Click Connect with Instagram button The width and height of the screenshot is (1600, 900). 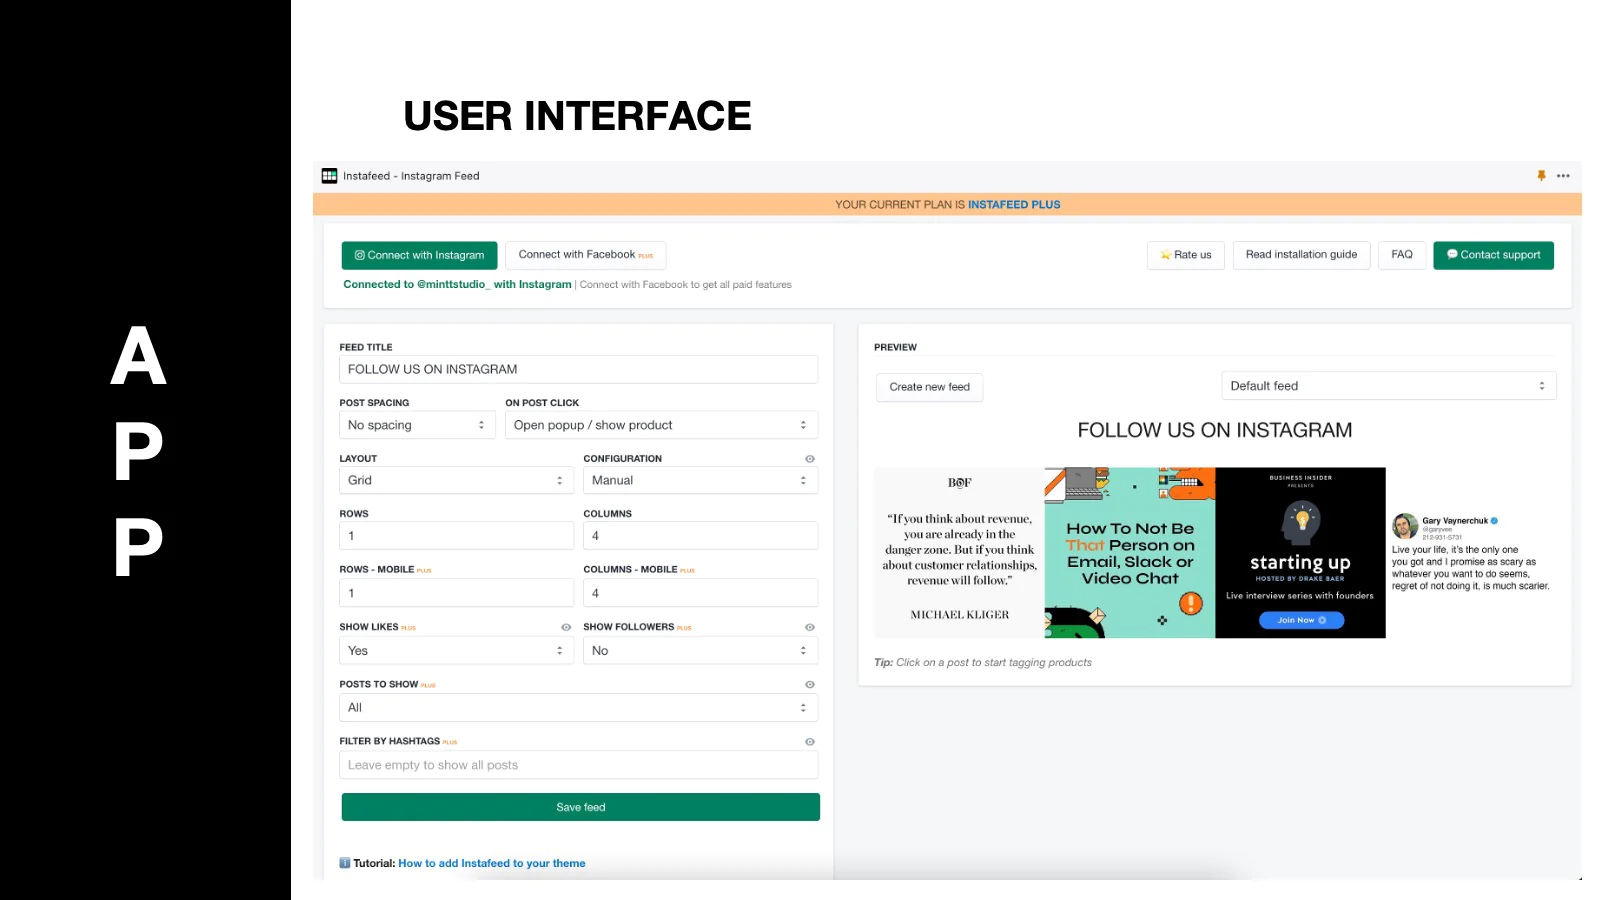(419, 255)
